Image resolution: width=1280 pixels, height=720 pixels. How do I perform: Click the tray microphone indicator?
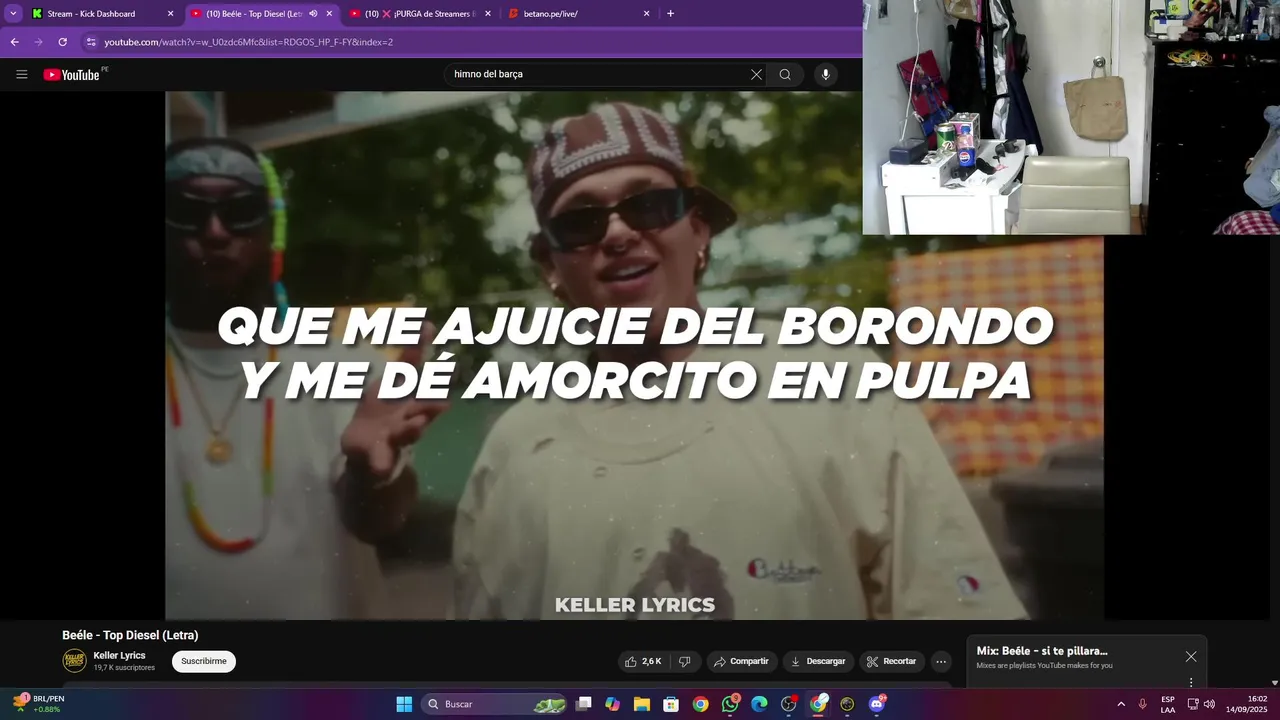tap(1143, 704)
